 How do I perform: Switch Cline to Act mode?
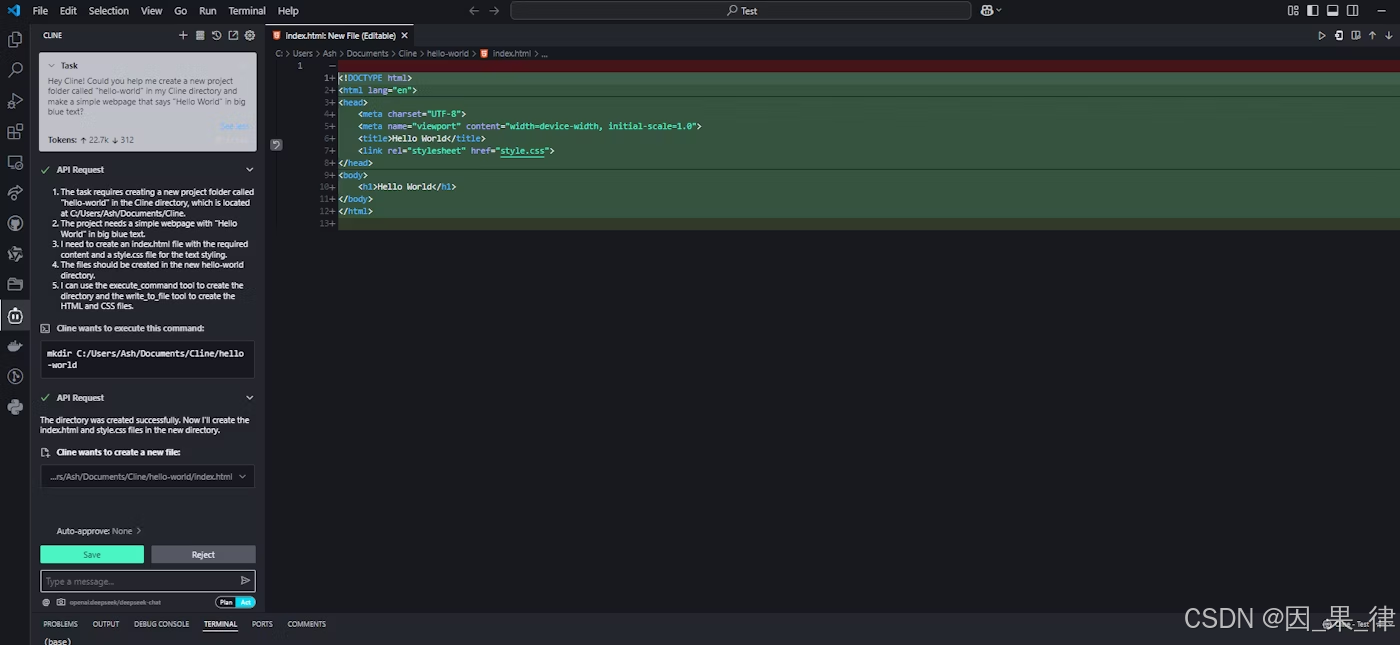tap(246, 602)
